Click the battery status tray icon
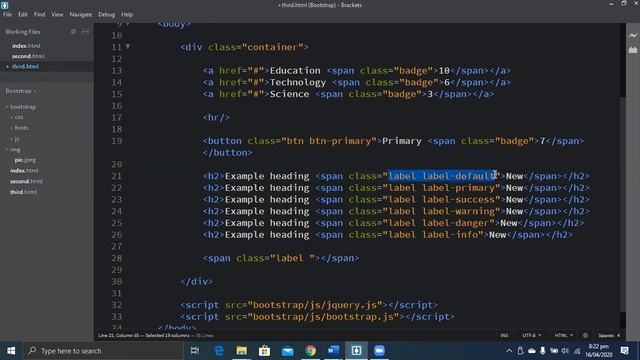 pos(554,351)
